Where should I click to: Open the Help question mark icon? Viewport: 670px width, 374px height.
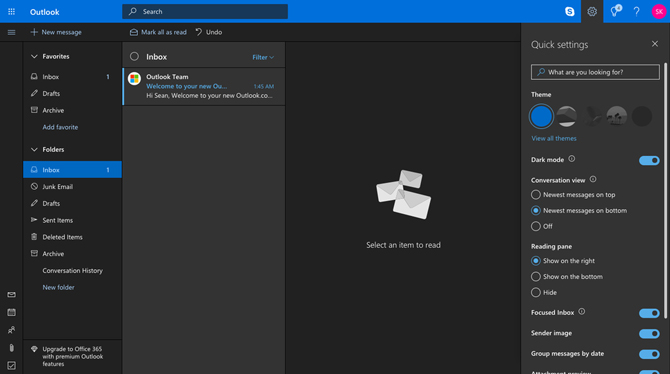[636, 12]
